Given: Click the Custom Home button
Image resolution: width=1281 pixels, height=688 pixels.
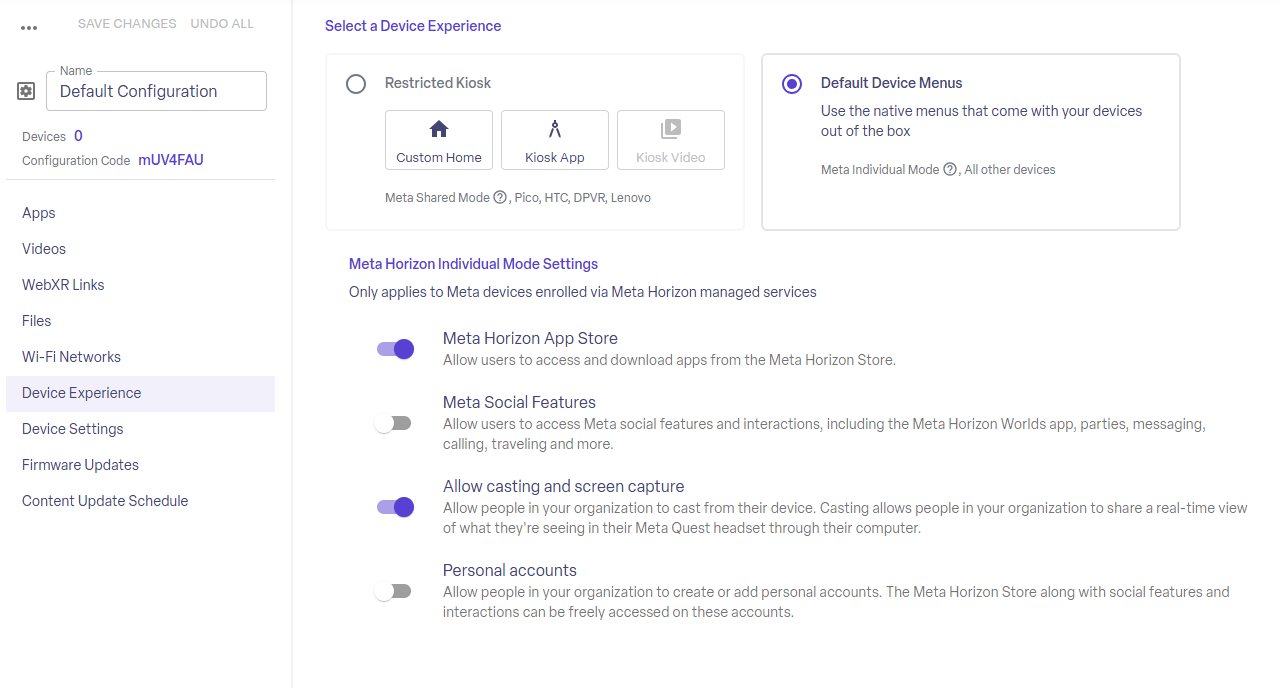Looking at the screenshot, I should point(439,140).
